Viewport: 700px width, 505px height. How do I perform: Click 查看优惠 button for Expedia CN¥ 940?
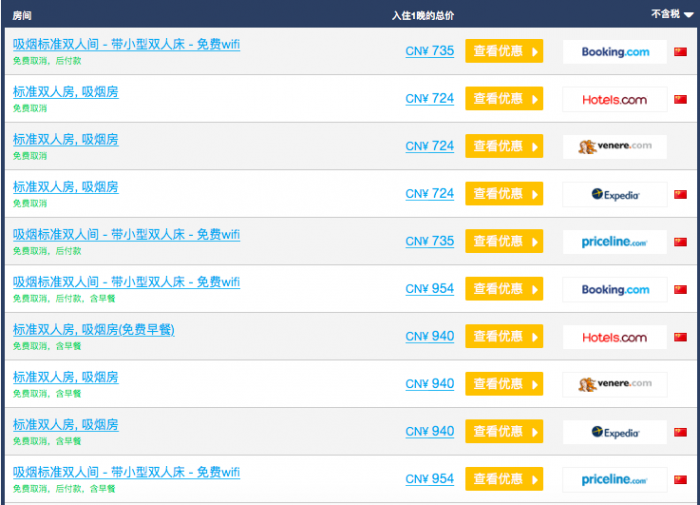tap(504, 431)
